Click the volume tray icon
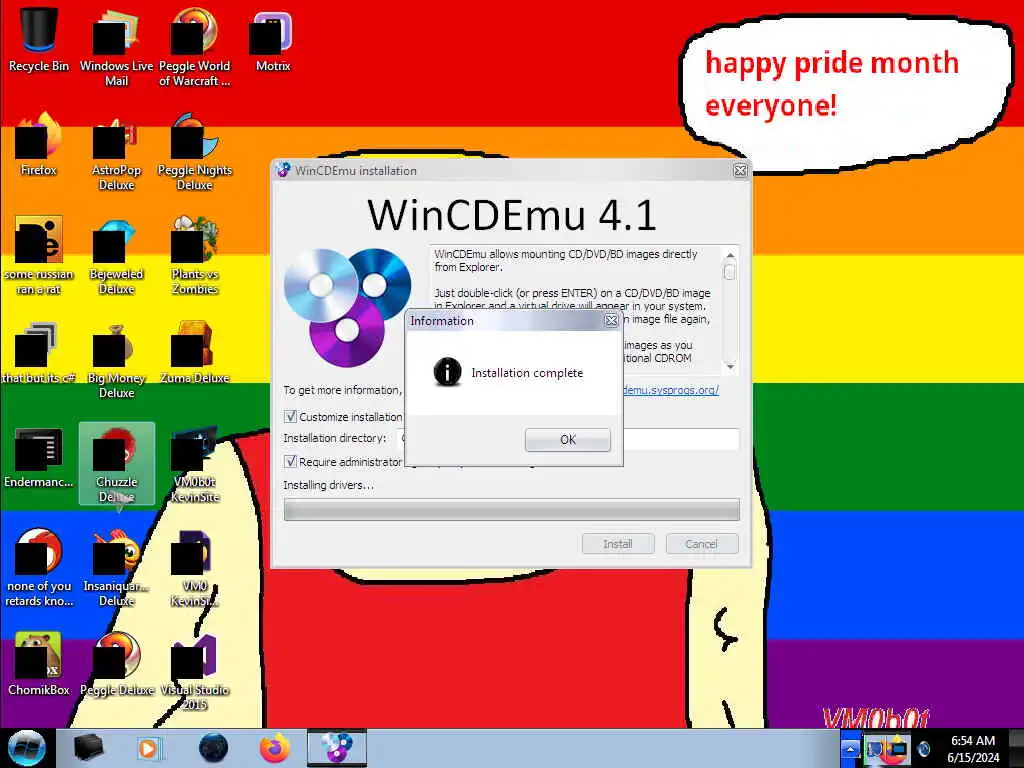 923,748
